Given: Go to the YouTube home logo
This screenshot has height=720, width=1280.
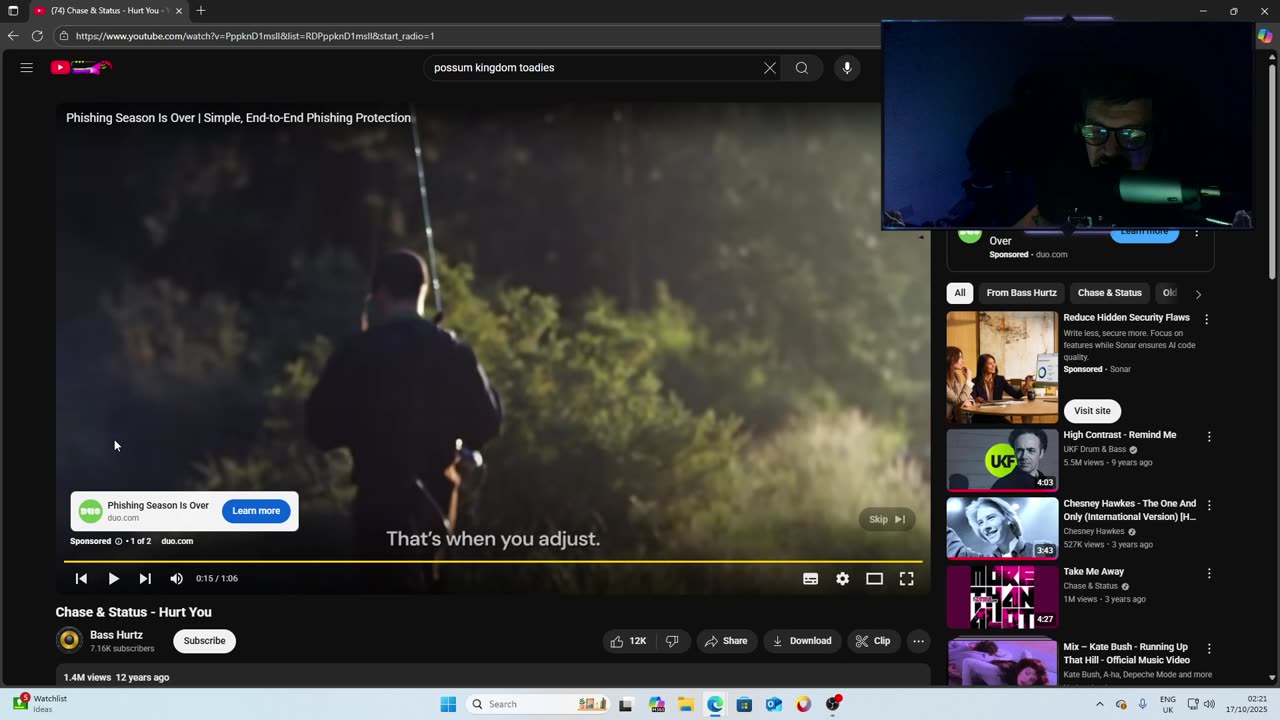Looking at the screenshot, I should (x=81, y=68).
